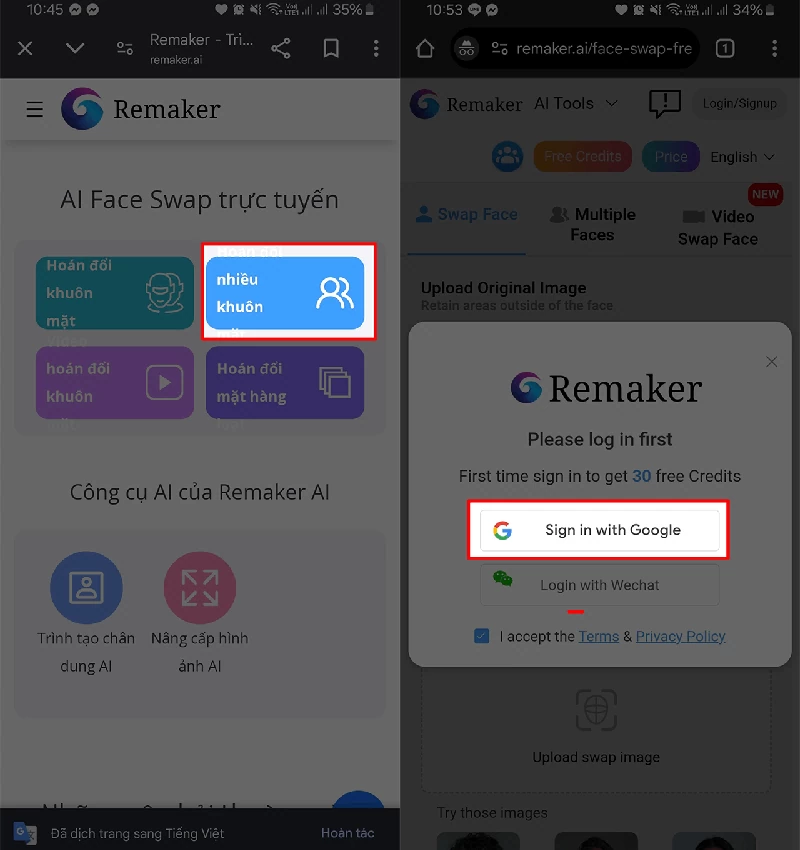Switch to the Video Swap Face tab
This screenshot has width=800, height=850.
click(x=718, y=227)
